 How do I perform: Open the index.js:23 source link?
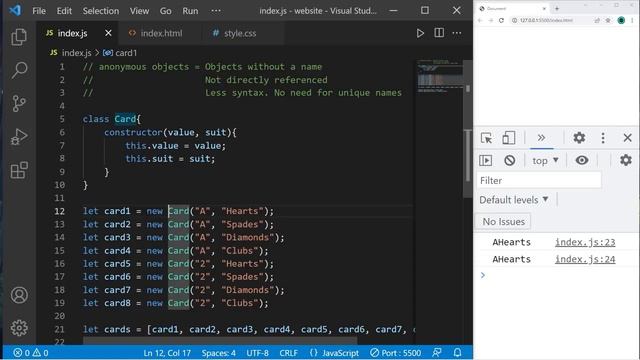pos(585,242)
